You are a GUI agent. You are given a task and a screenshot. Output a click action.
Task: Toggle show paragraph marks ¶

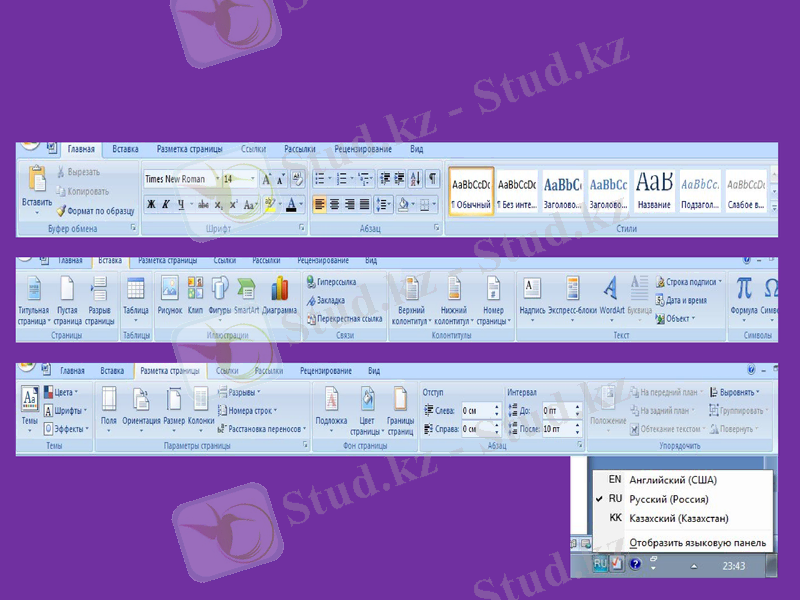click(x=433, y=179)
